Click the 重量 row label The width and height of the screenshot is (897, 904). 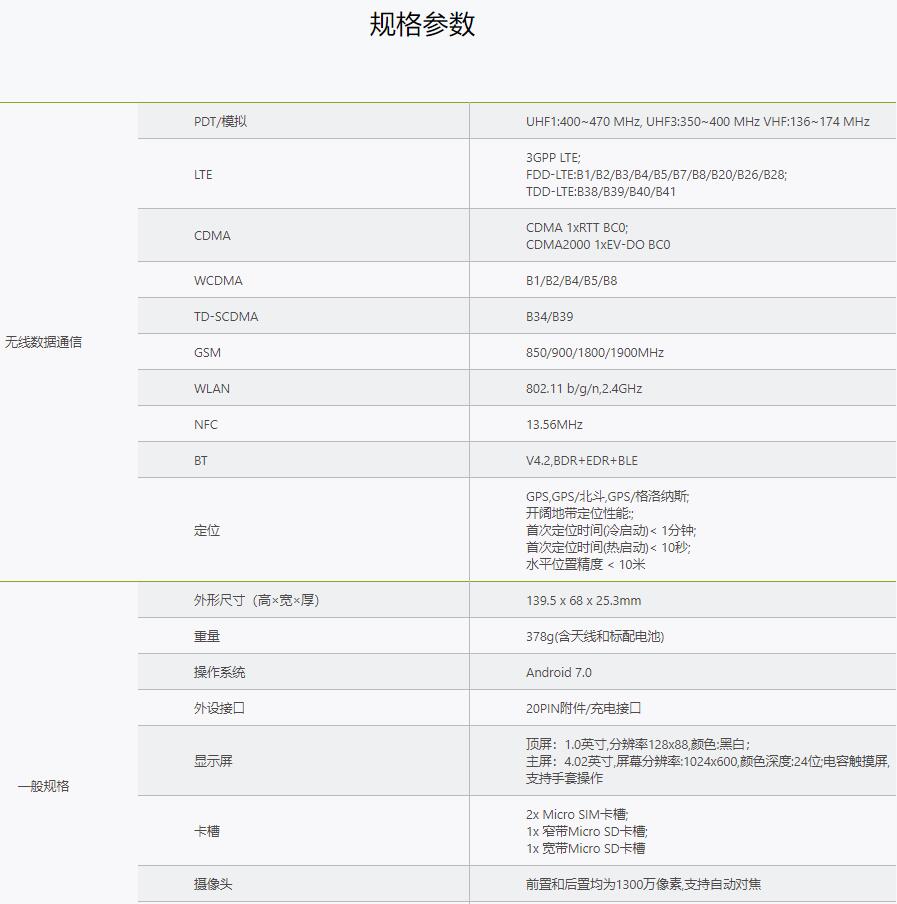(x=207, y=636)
